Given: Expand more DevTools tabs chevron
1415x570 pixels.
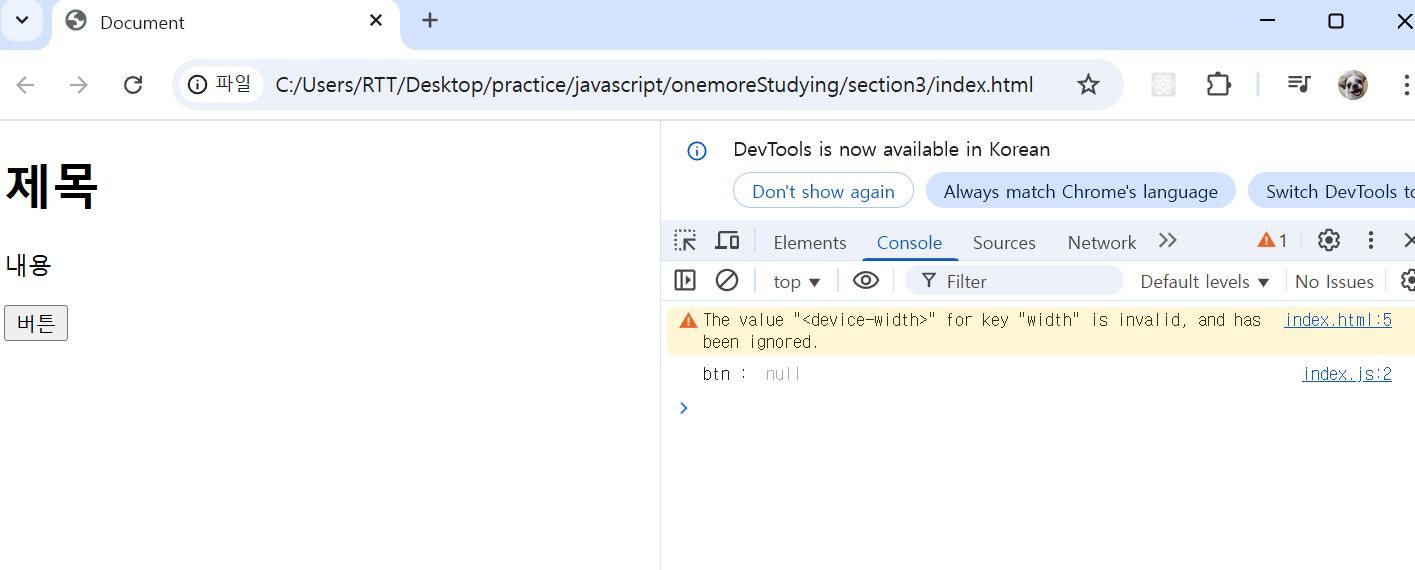Looking at the screenshot, I should coord(1167,241).
